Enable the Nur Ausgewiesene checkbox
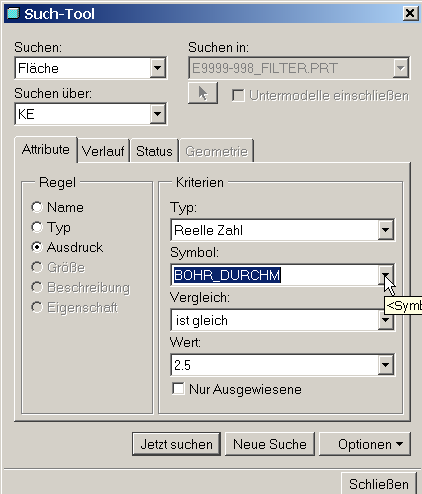 [x=178, y=389]
